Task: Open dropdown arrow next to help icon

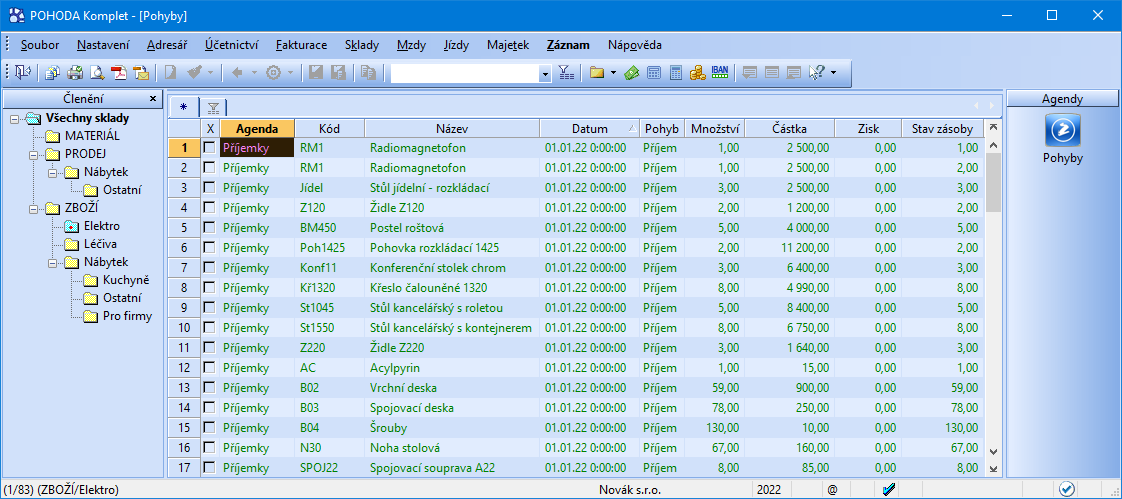Action: tap(834, 73)
